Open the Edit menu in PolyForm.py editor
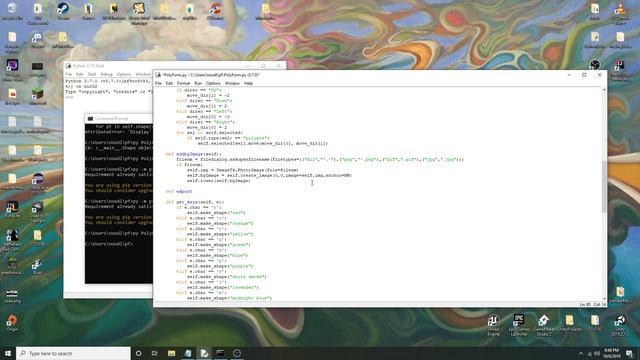 [169, 83]
